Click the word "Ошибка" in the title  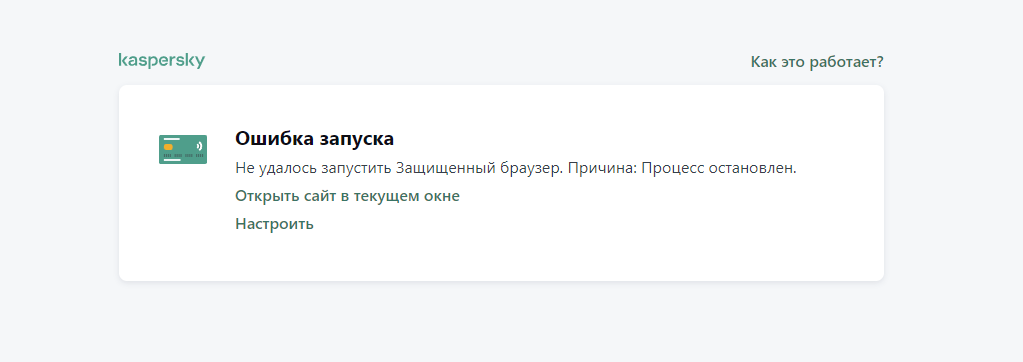(275, 139)
